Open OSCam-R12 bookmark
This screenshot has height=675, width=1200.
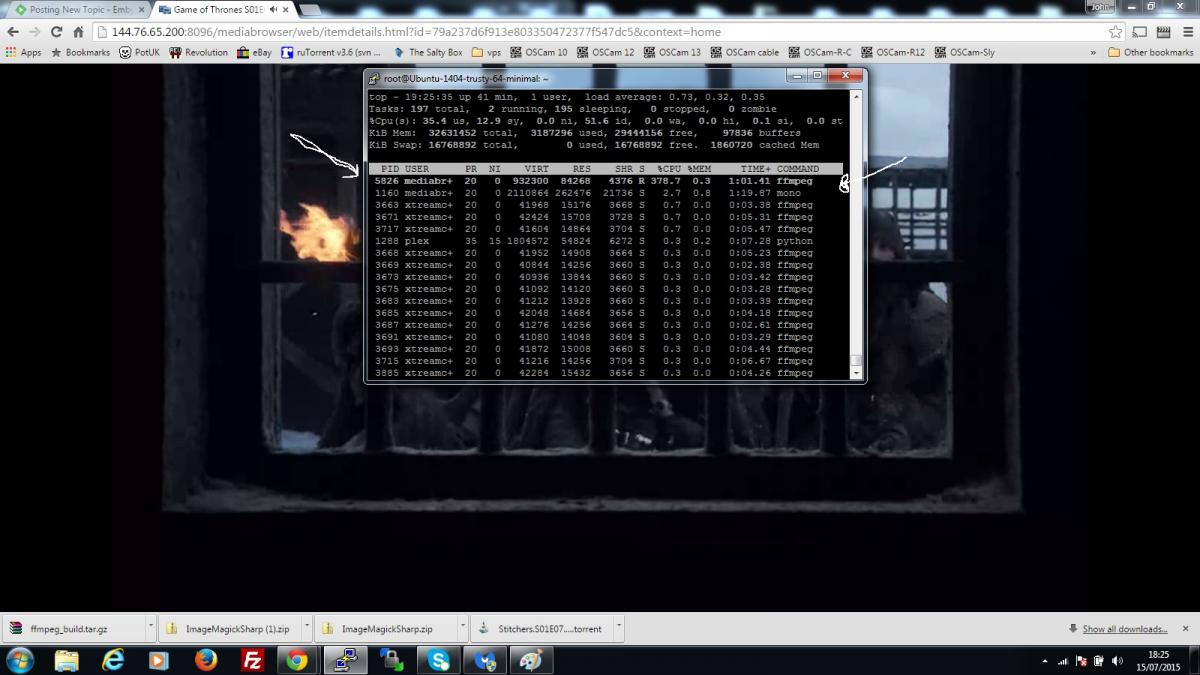pyautogui.click(x=894, y=52)
